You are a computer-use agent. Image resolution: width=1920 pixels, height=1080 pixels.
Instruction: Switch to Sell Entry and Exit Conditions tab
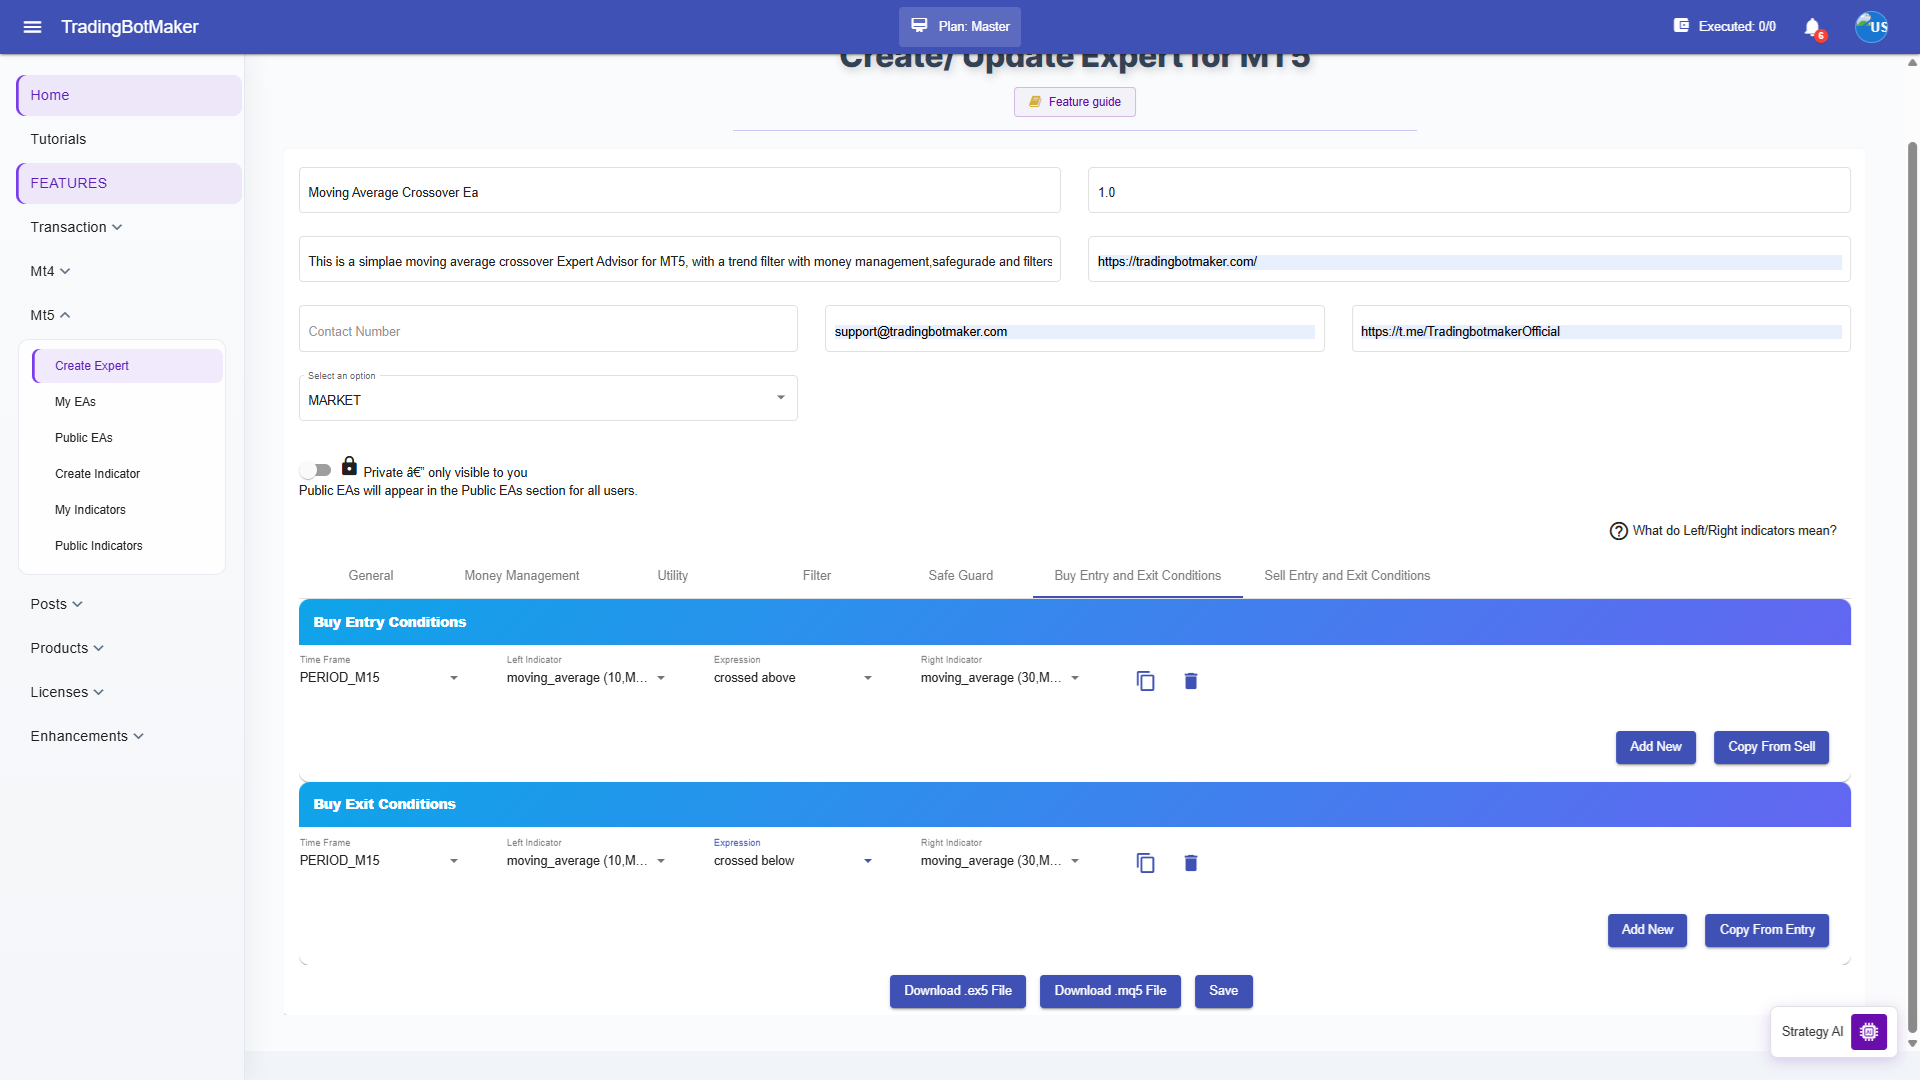(x=1347, y=576)
